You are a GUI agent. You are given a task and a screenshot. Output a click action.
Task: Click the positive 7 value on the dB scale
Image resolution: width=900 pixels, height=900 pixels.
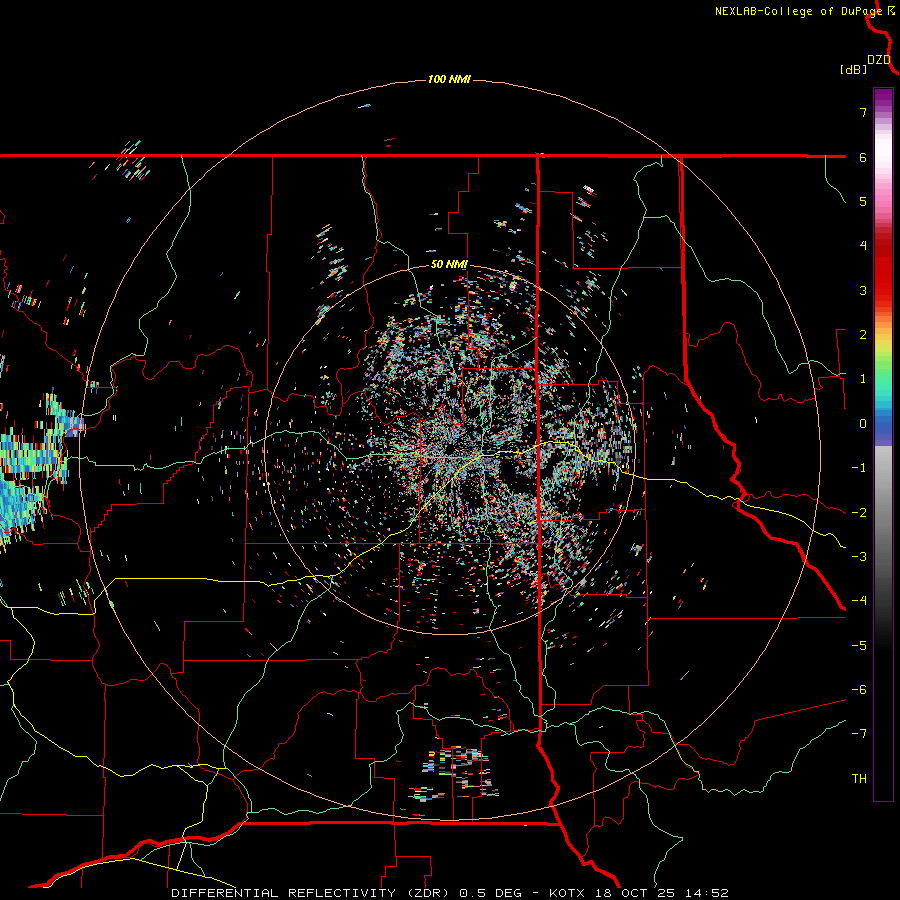point(863,112)
